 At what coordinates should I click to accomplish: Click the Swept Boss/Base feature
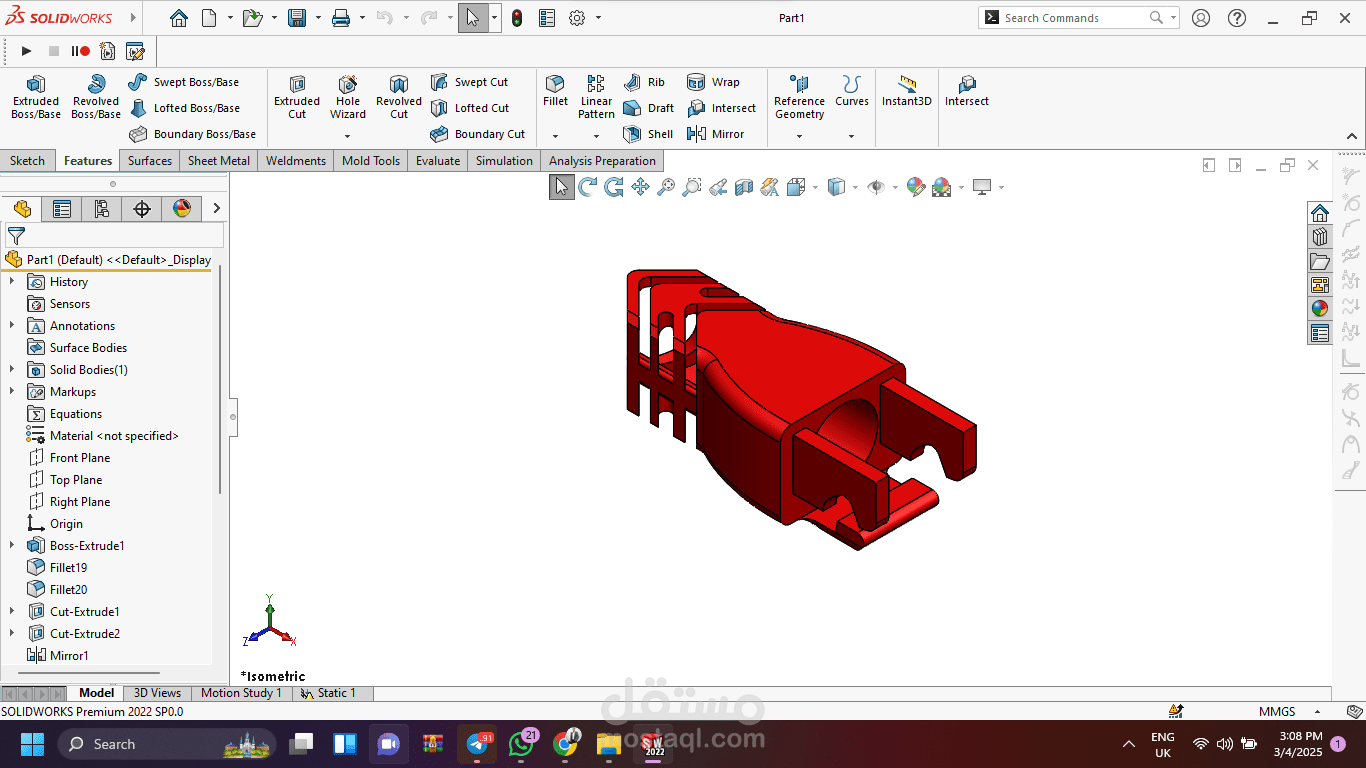[184, 82]
